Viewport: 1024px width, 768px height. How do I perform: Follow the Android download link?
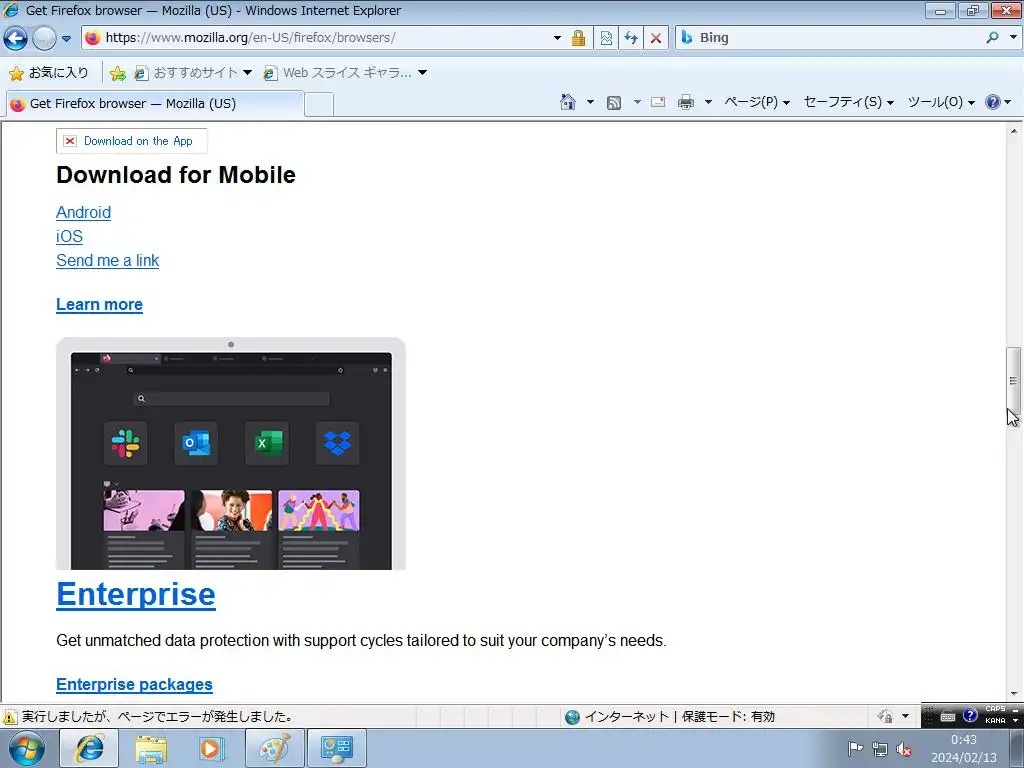pyautogui.click(x=84, y=212)
